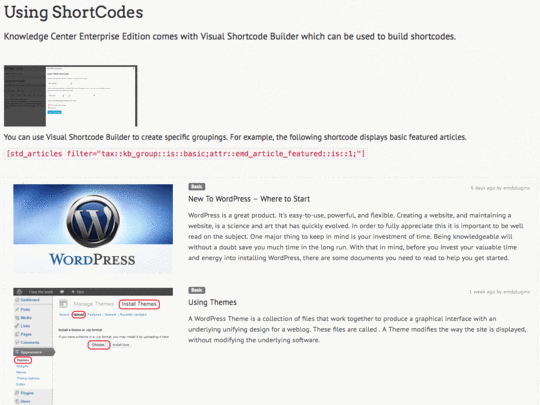The width and height of the screenshot is (540, 405).
Task: Click the Comments bubble icon in the sidebar
Action: tap(17, 342)
